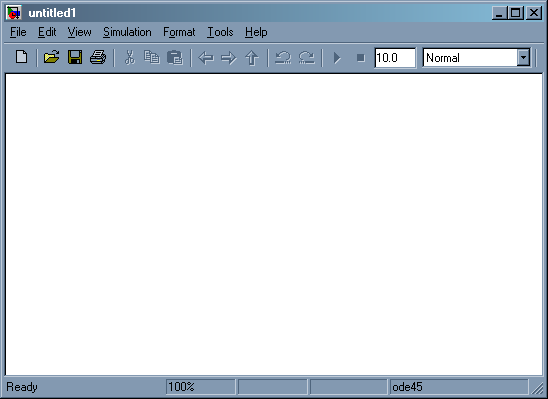Print the model using printer icon
The height and width of the screenshot is (399, 548).
point(98,57)
